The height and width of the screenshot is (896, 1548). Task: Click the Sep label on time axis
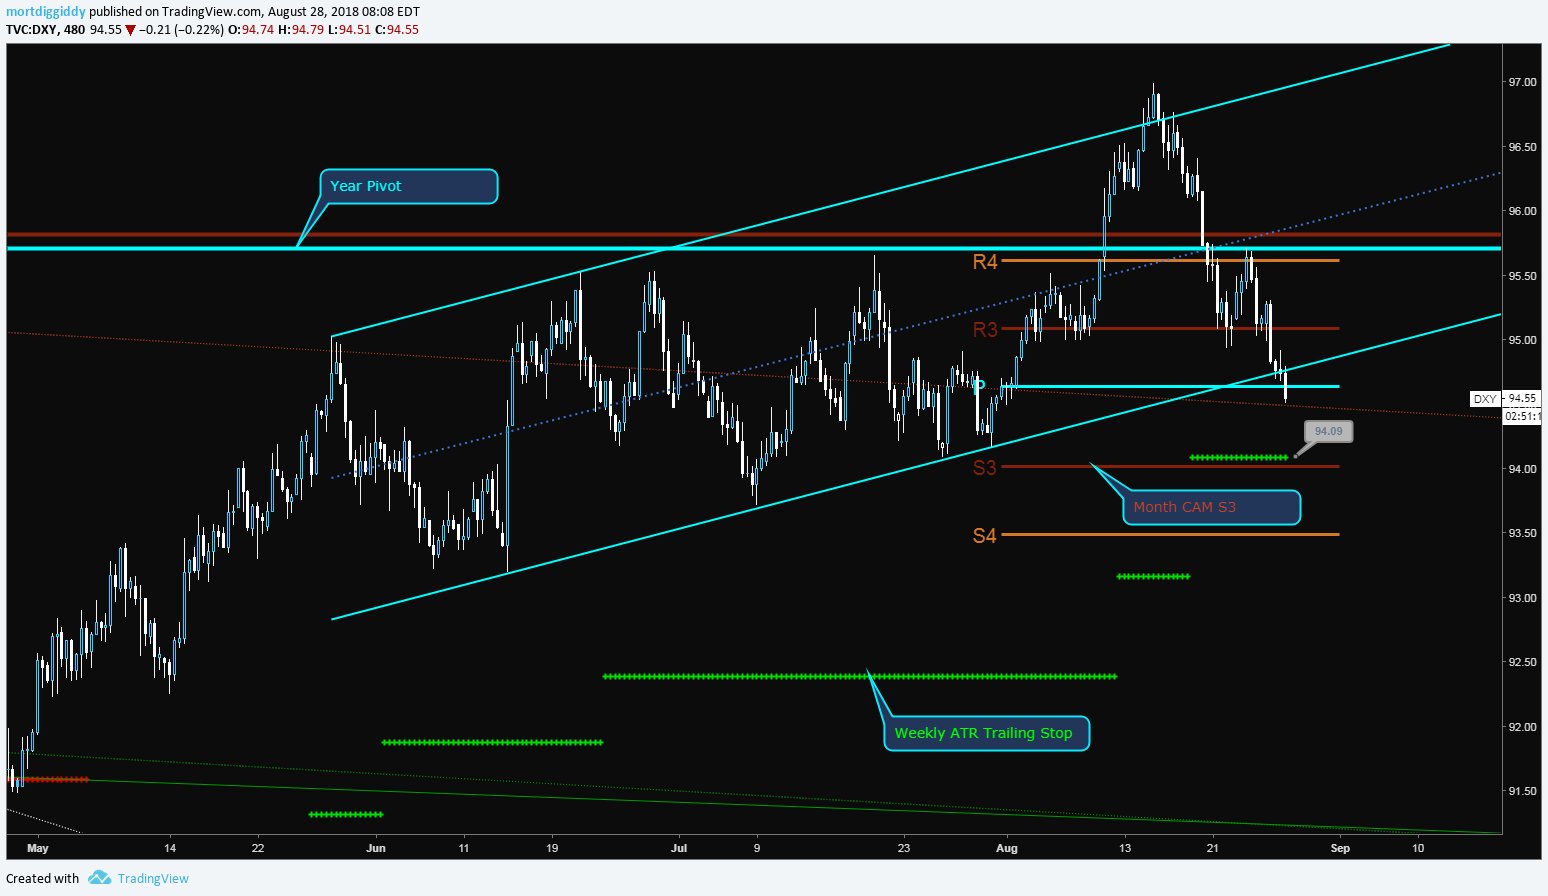coord(1340,848)
